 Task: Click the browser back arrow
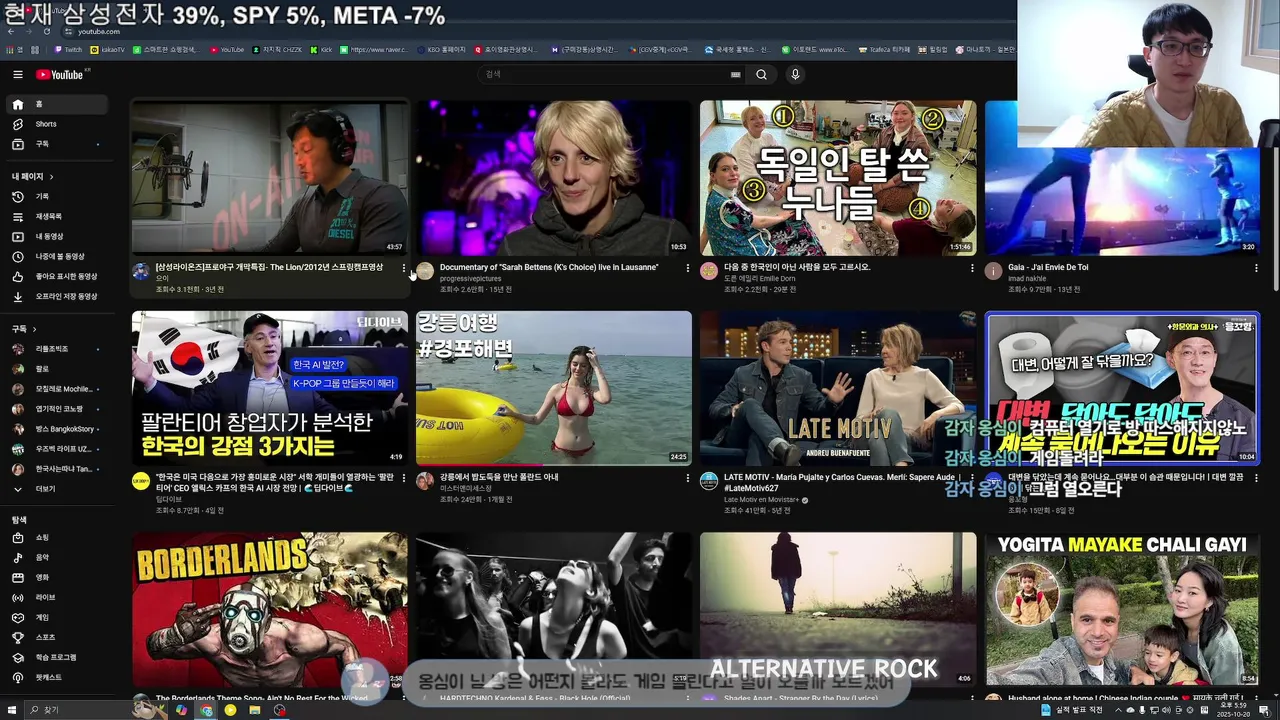tap(10, 32)
